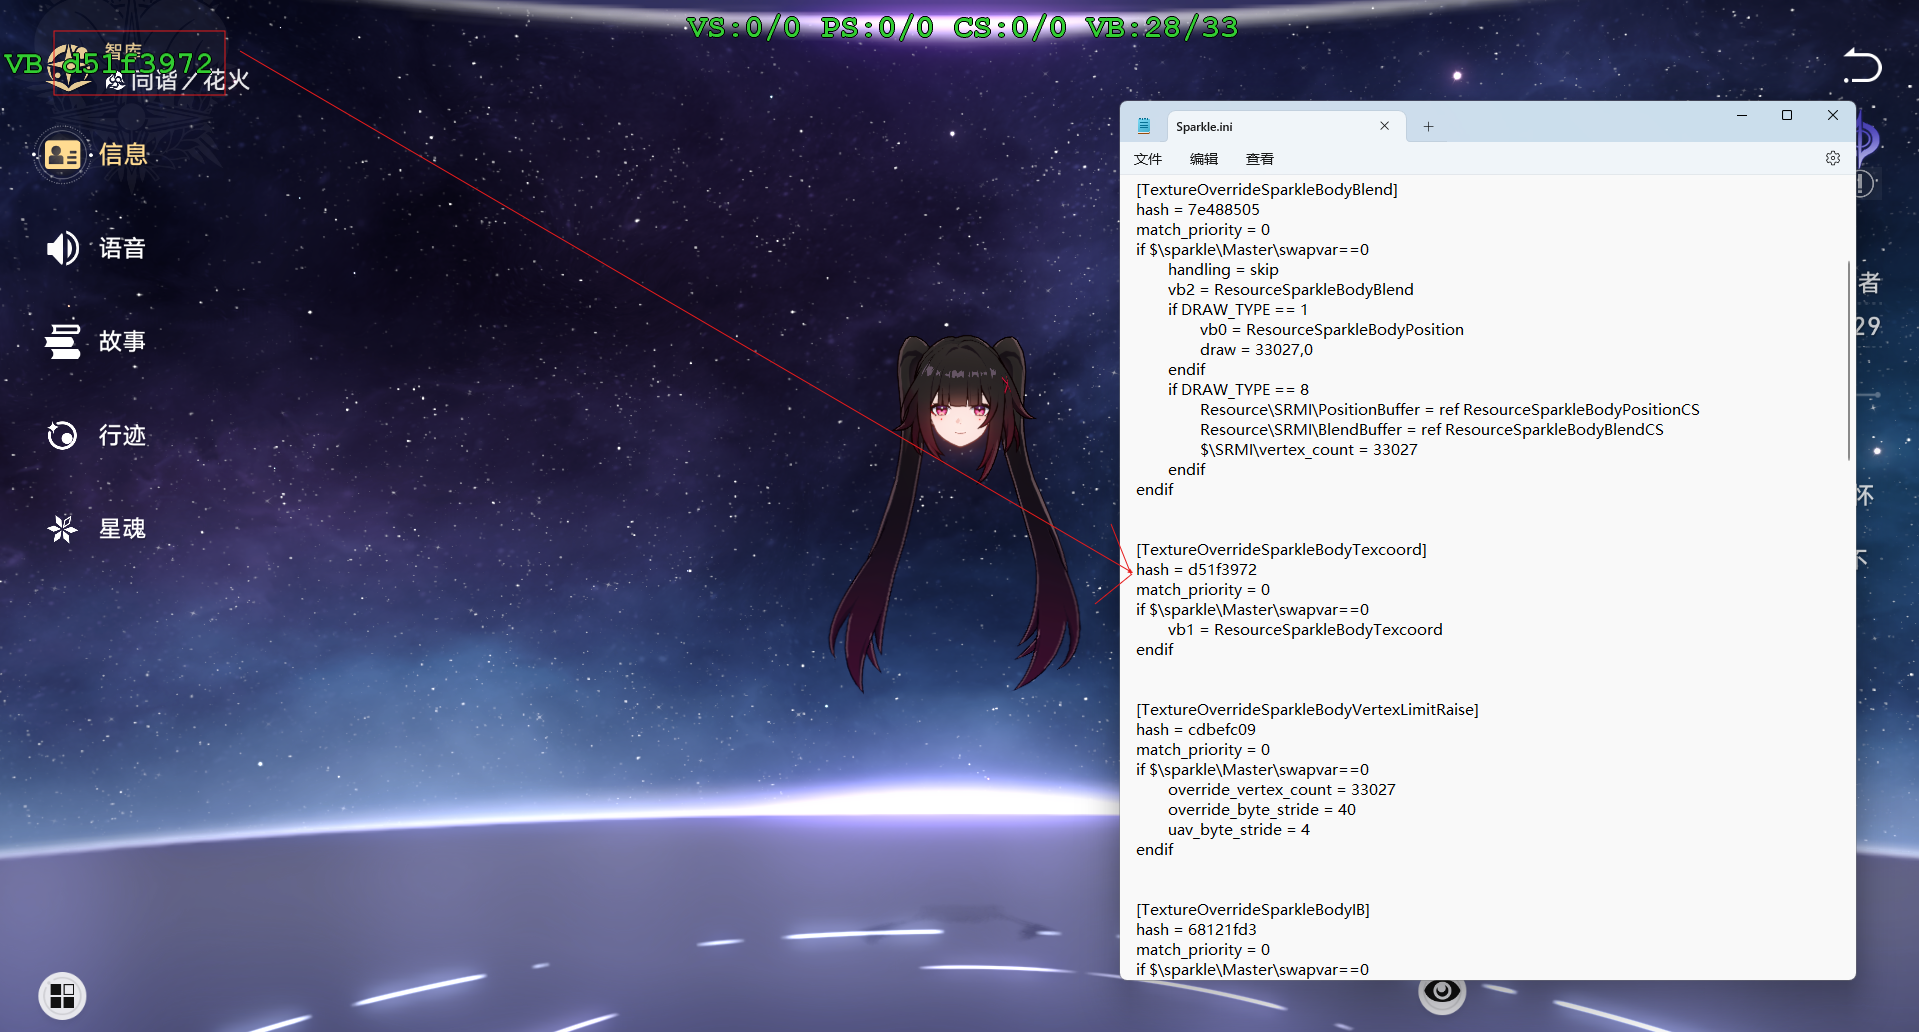The width and height of the screenshot is (1919, 1032).
Task: Click the line 'draw = 33027,0'
Action: coord(1256,350)
